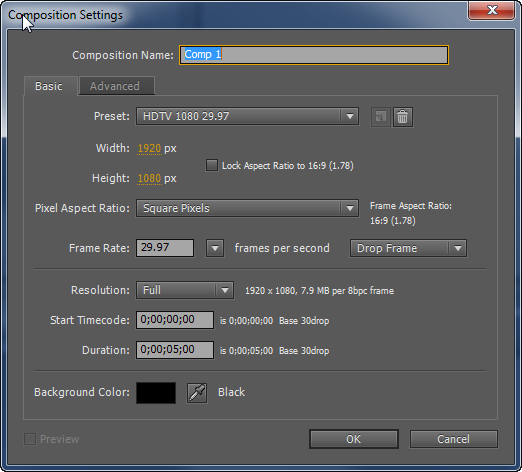522x472 pixels.
Task: Enable Lock Aspect Ratio to 16:9
Action: pyautogui.click(x=212, y=165)
